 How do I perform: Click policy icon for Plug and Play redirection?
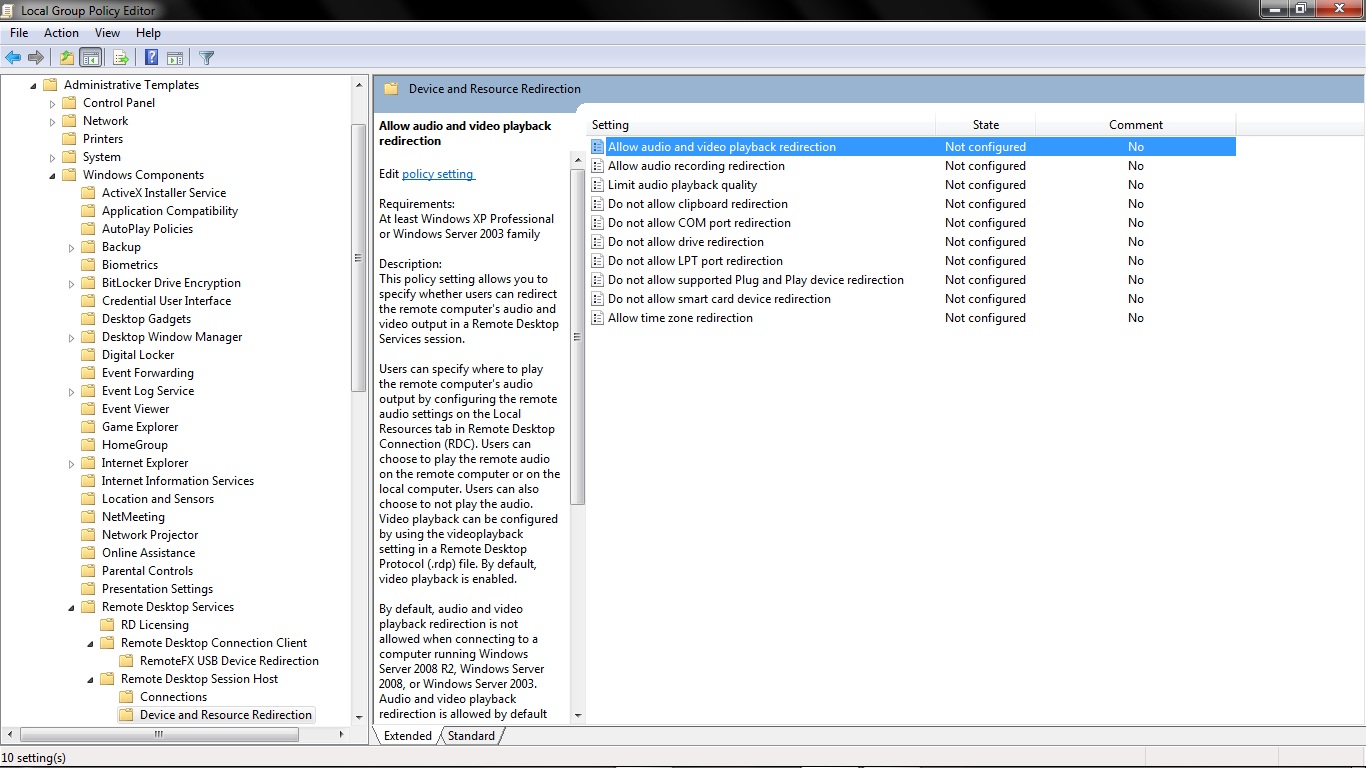[x=598, y=280]
